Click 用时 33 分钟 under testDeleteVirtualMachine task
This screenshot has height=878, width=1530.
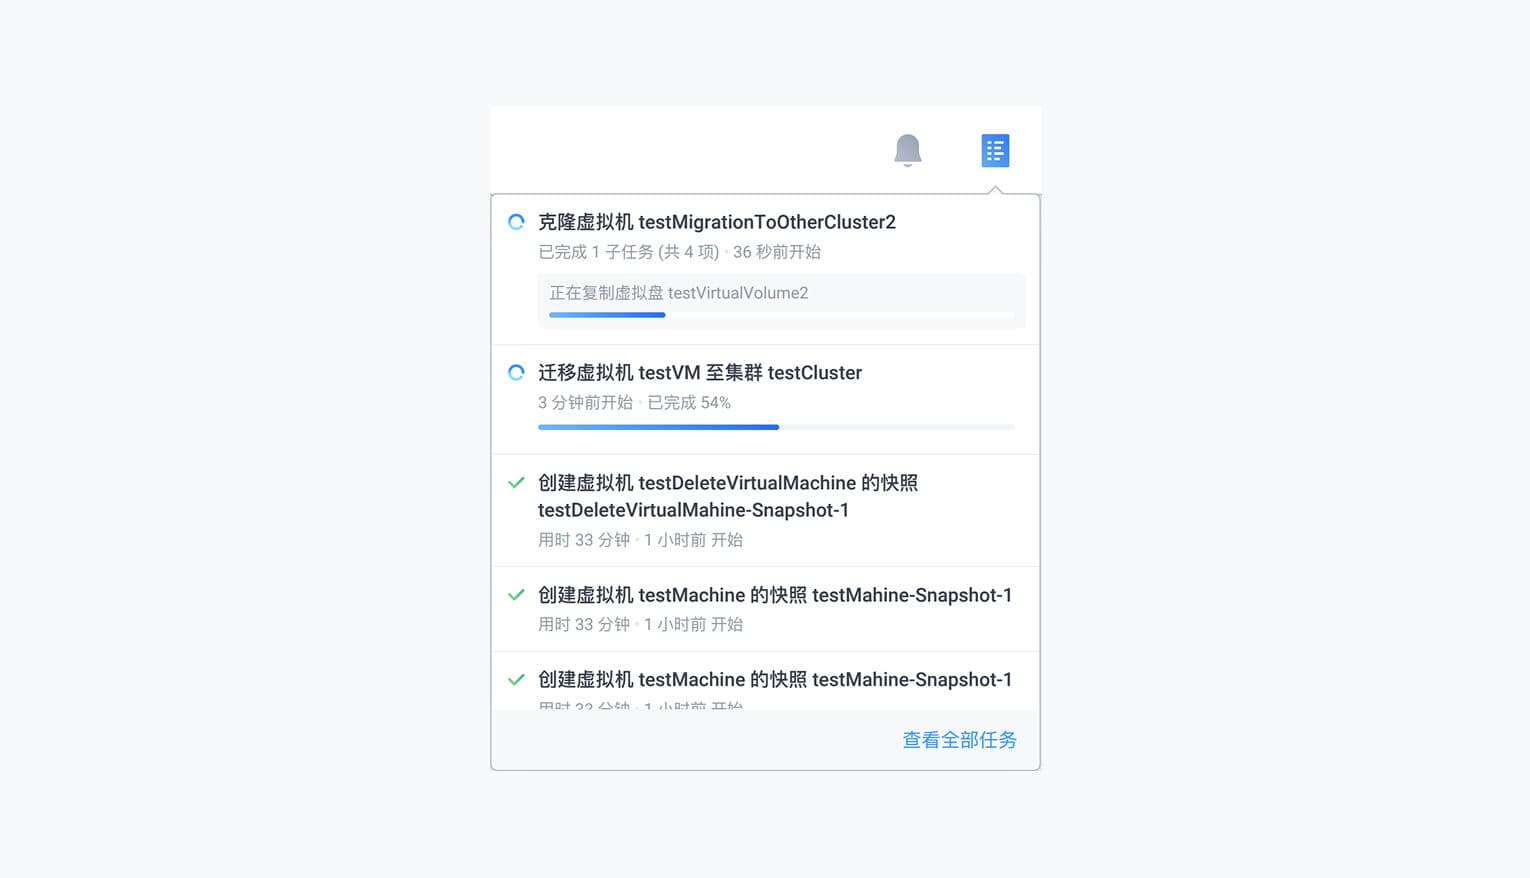point(584,540)
